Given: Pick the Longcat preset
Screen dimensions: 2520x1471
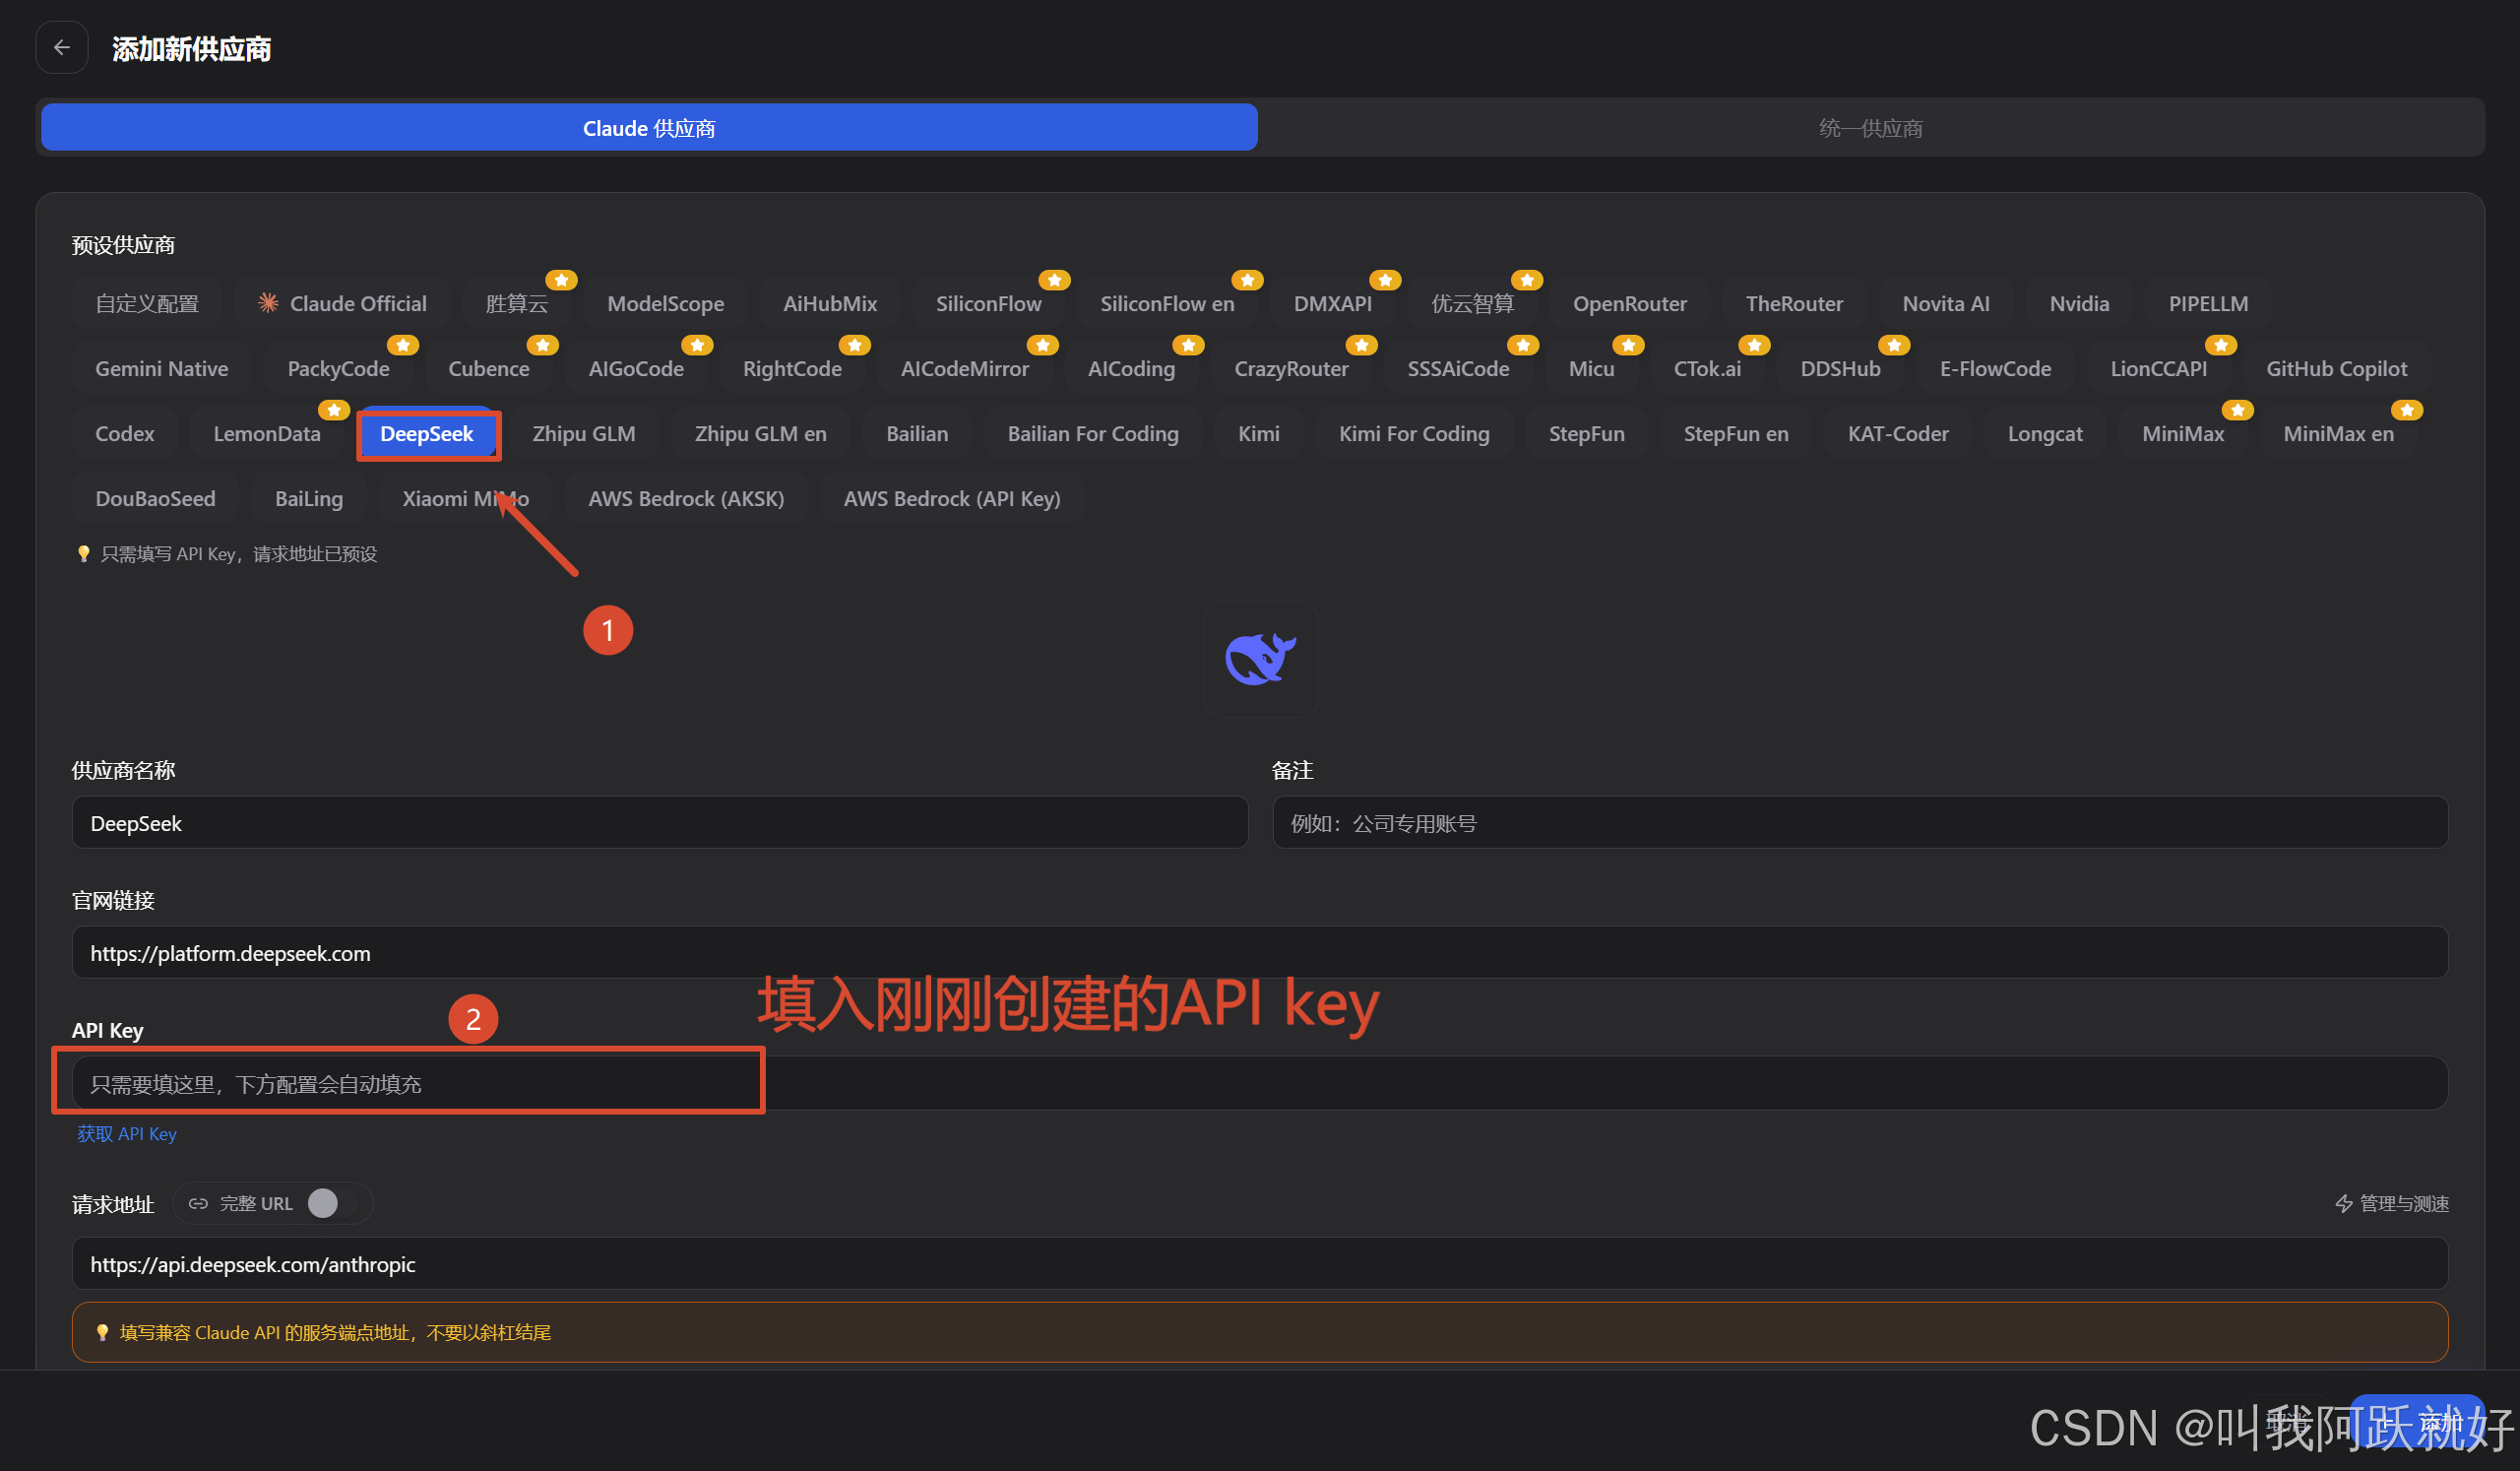Looking at the screenshot, I should click(x=2045, y=433).
